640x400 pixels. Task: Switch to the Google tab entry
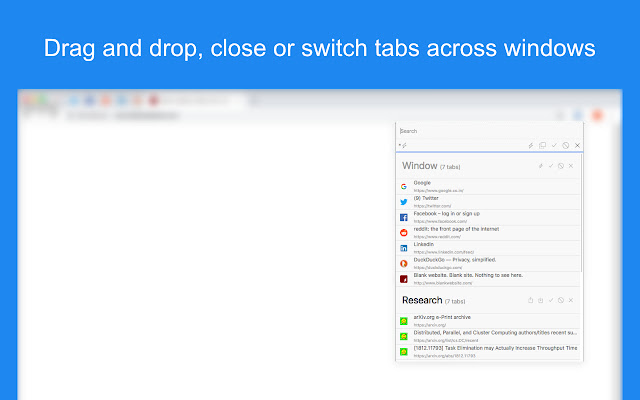point(488,187)
